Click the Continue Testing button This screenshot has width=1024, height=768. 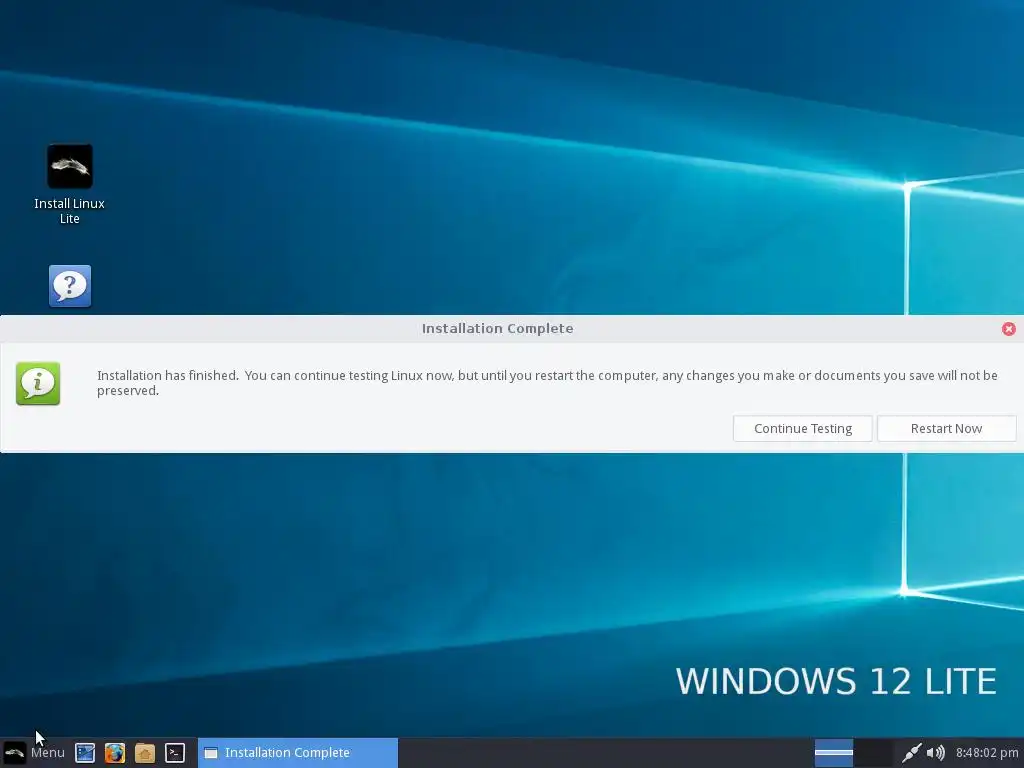803,428
